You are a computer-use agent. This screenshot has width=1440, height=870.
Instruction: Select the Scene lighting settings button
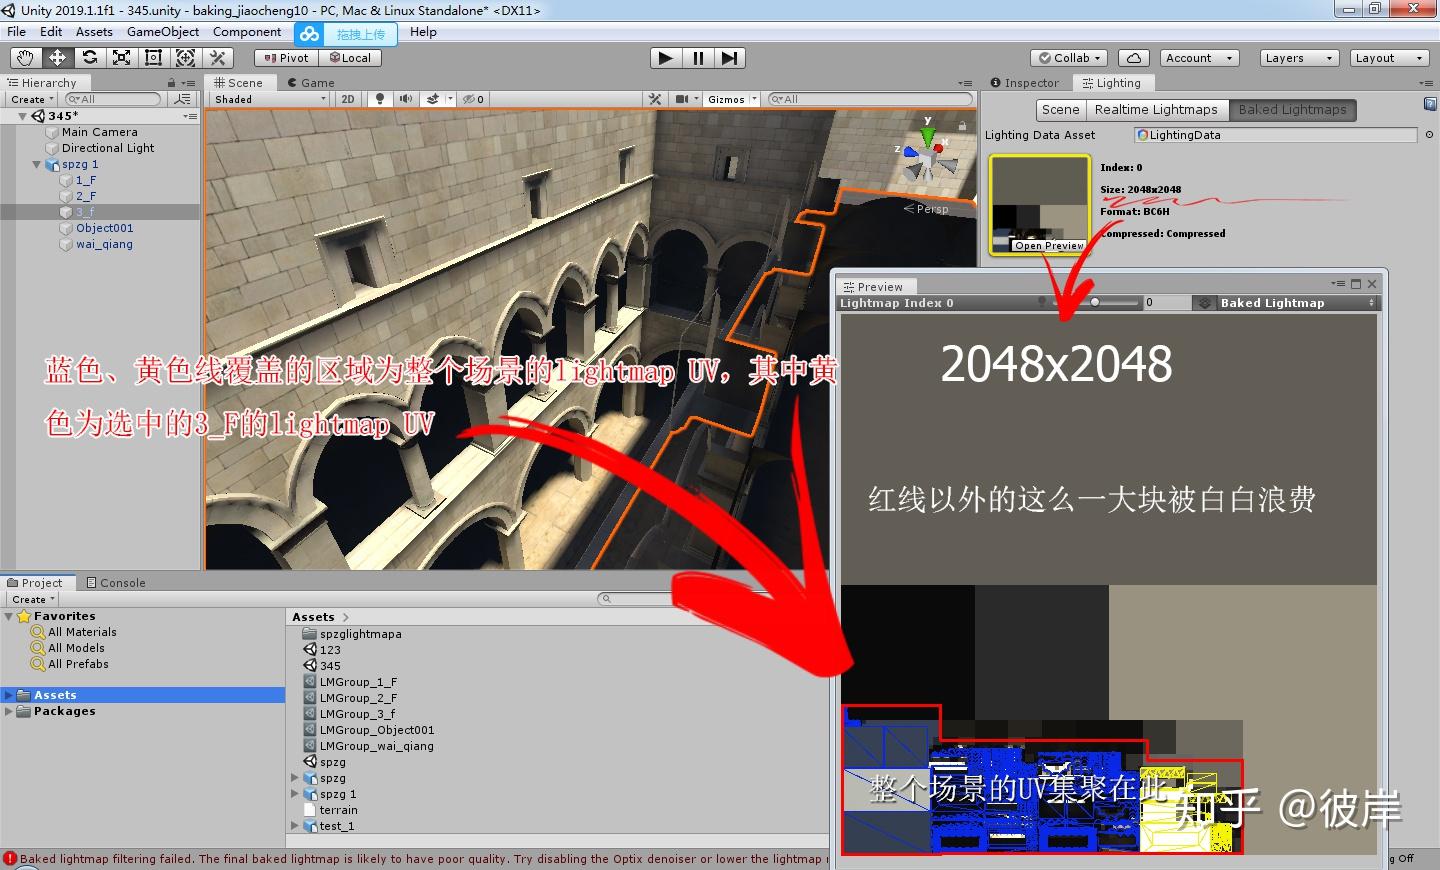click(1060, 110)
